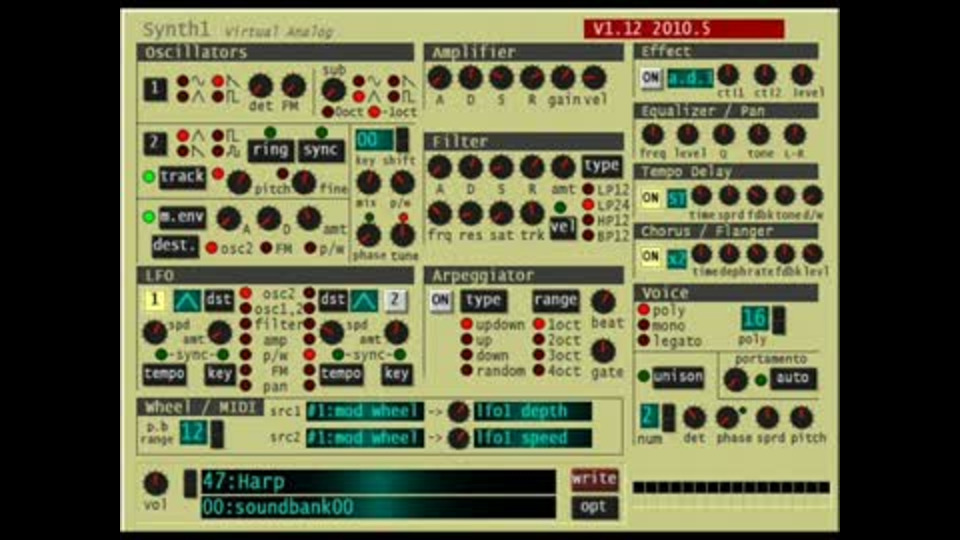This screenshot has height=540, width=960.
Task: Click the unison num value display
Action: [x=650, y=416]
